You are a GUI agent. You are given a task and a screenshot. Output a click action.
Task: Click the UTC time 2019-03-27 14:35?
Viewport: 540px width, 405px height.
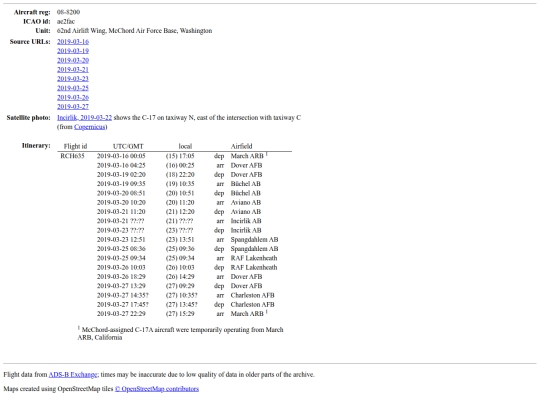click(x=123, y=295)
